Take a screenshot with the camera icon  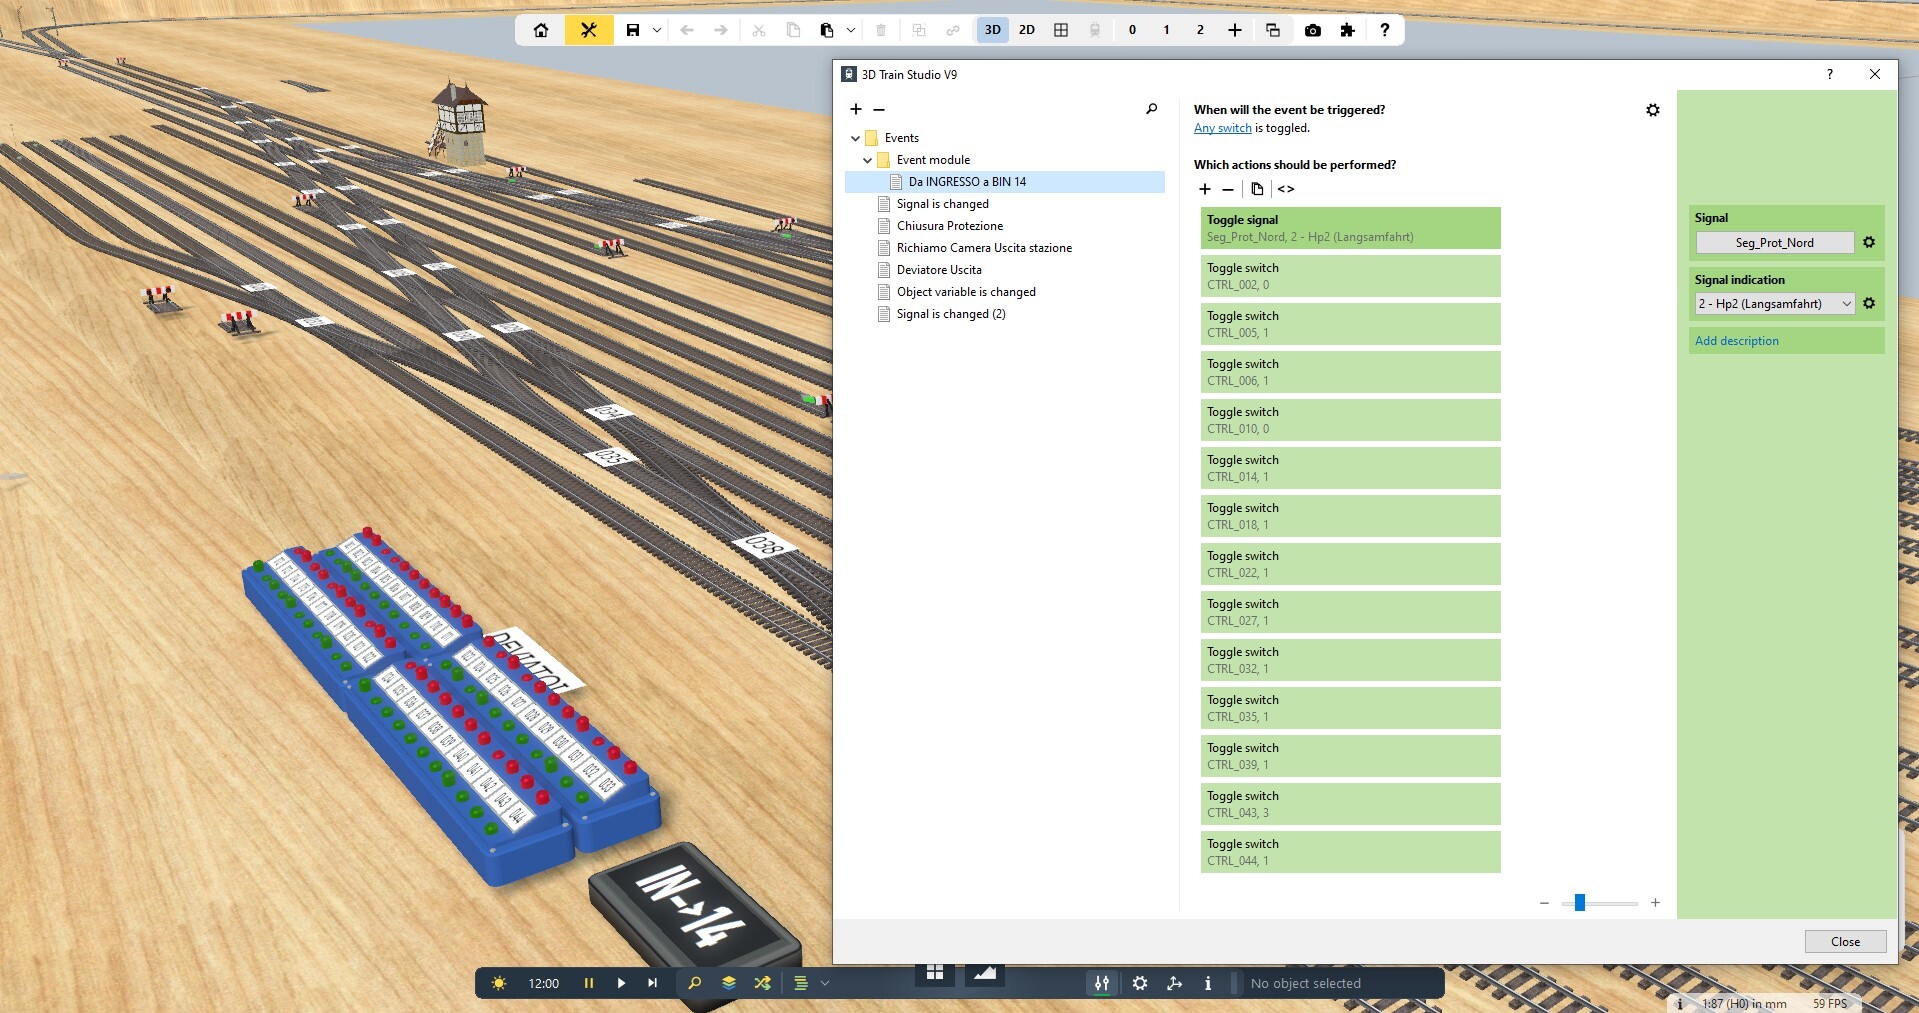(1312, 30)
